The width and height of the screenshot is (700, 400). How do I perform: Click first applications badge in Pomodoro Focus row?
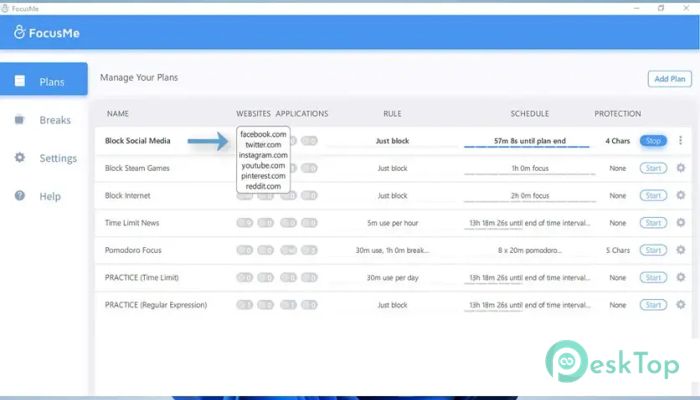[x=288, y=250]
